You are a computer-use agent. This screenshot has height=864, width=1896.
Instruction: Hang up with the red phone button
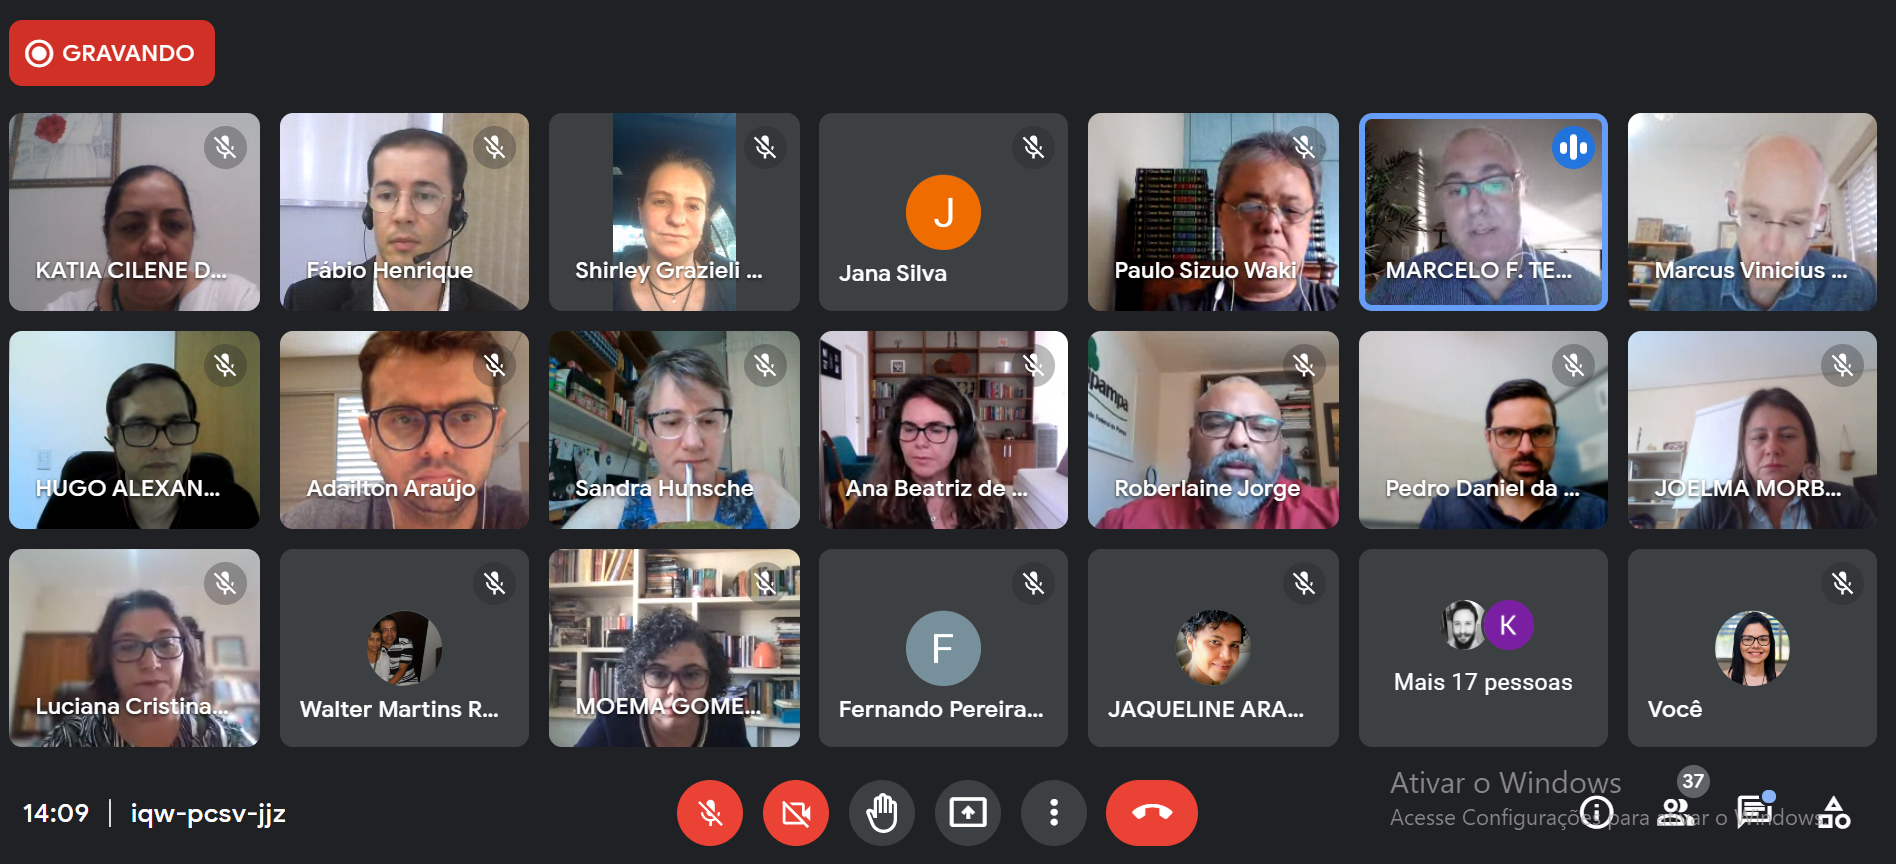(x=1152, y=813)
